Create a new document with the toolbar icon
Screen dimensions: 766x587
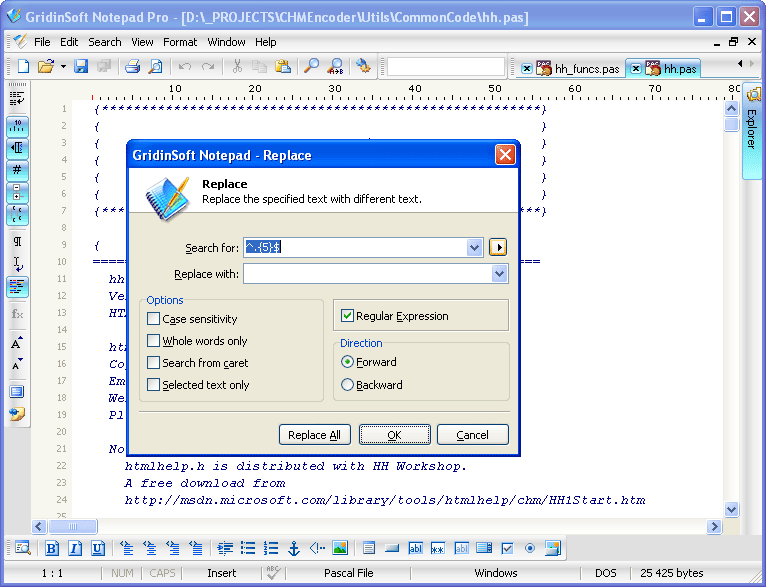click(23, 66)
